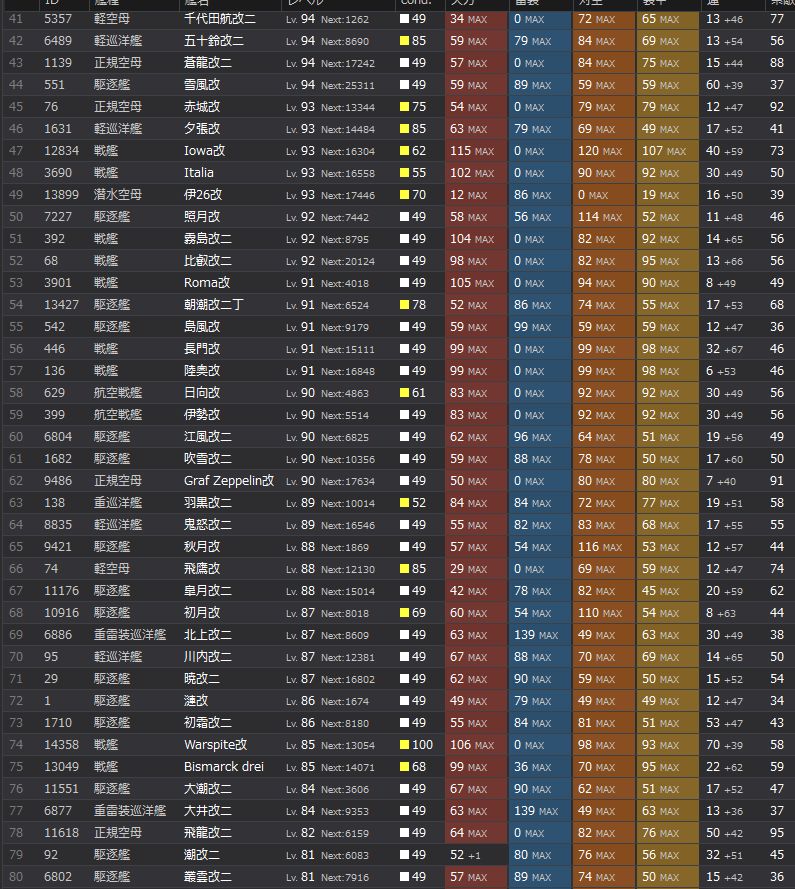Click the yellow condition indicator in 五十鈴改二 row
Screen dimensions: 795x889
404,41
